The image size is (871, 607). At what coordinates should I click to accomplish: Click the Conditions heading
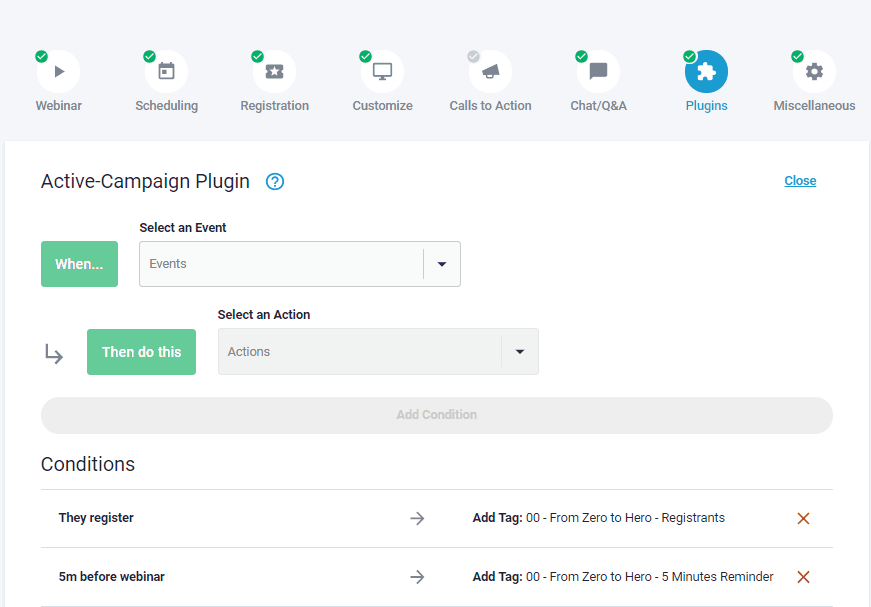88,464
